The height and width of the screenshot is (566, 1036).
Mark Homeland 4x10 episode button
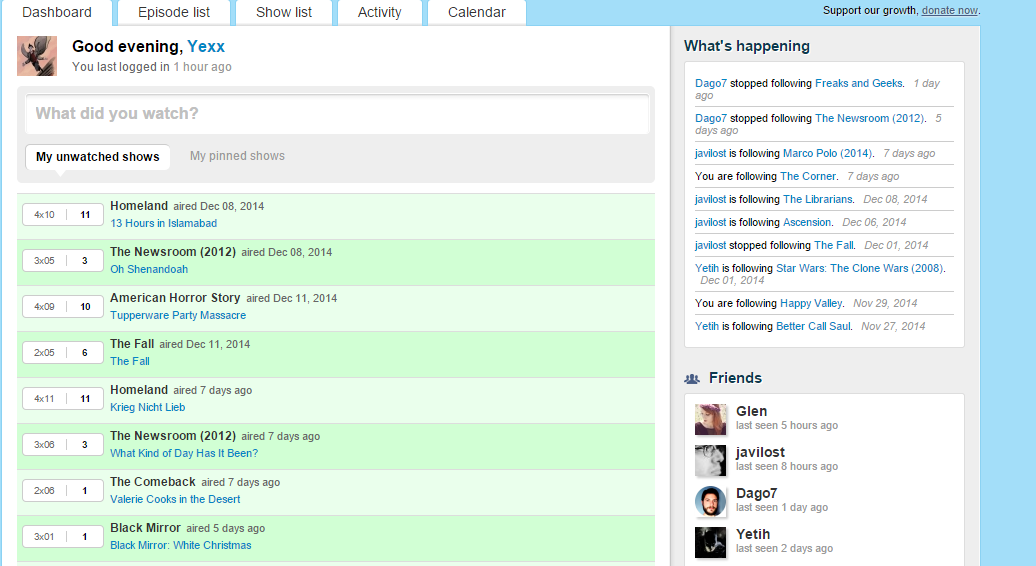44,215
